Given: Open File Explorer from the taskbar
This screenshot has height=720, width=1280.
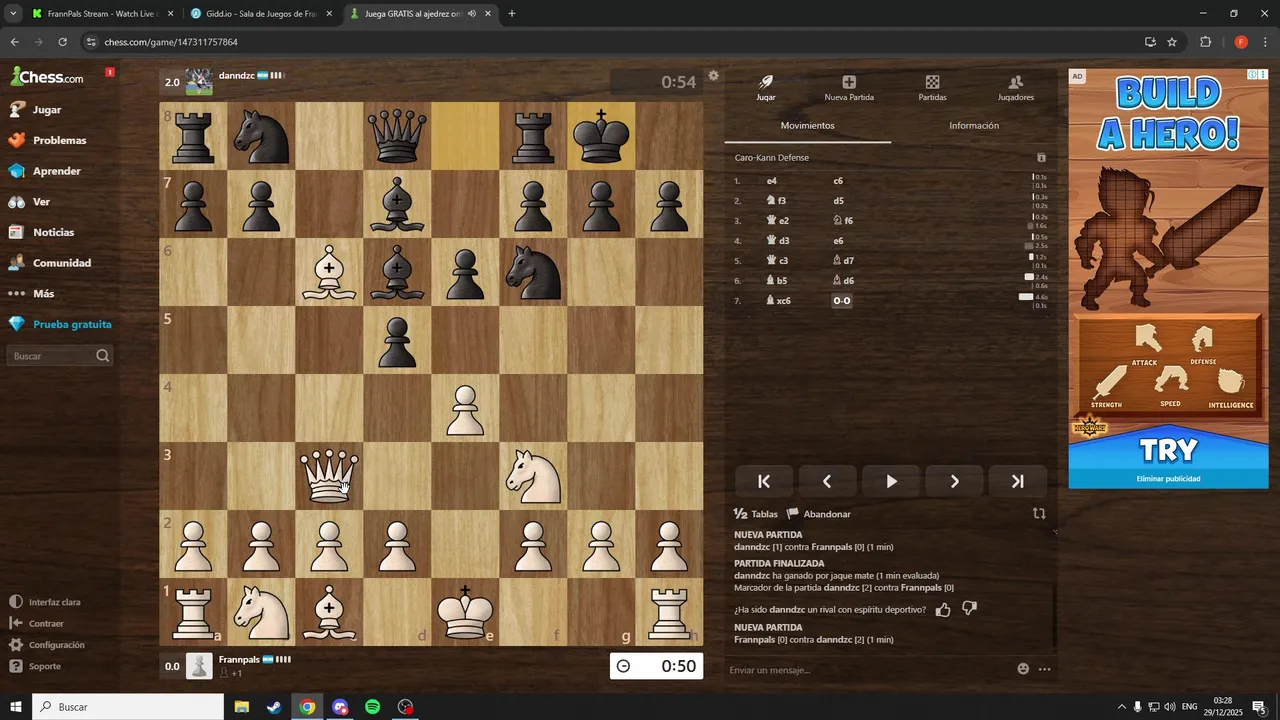Looking at the screenshot, I should click(242, 707).
